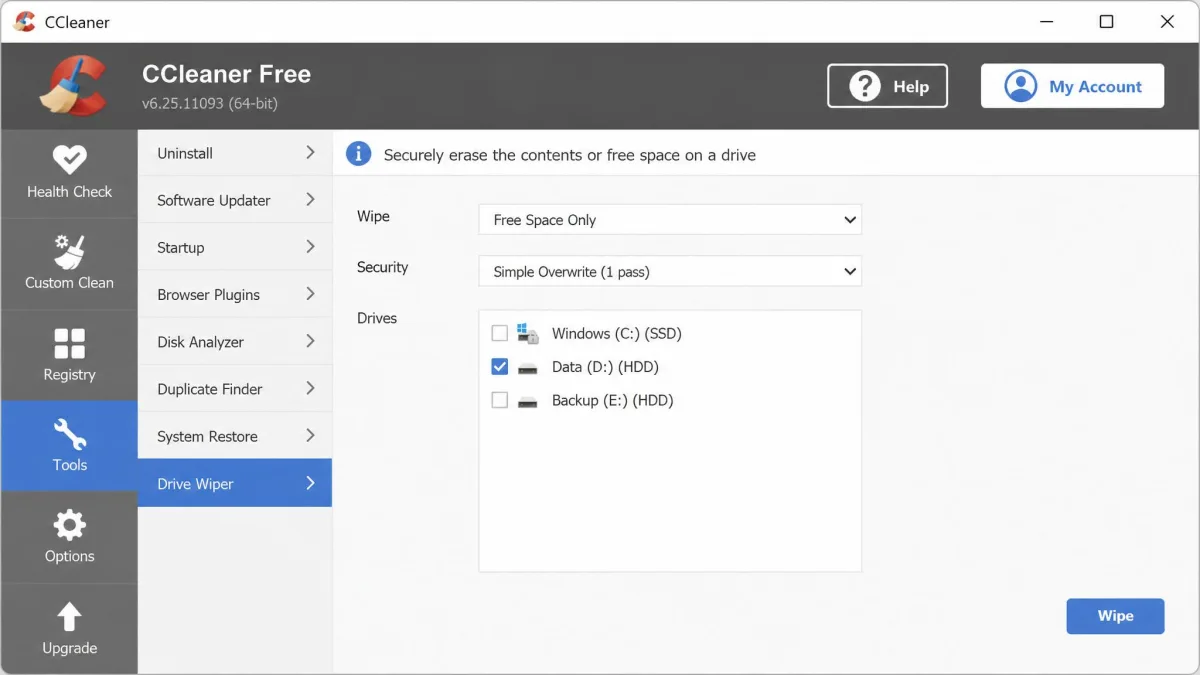Click the Help button text
Image resolution: width=1200 pixels, height=675 pixels.
pyautogui.click(x=911, y=87)
